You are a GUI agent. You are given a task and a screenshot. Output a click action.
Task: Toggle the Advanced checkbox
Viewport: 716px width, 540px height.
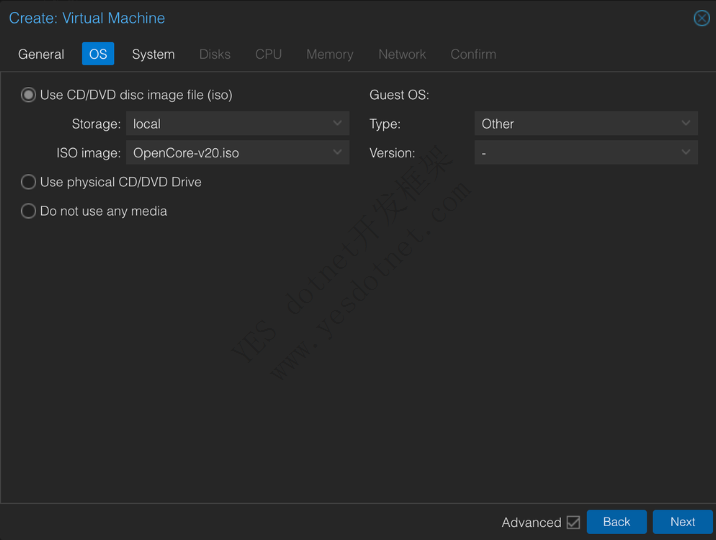click(573, 522)
